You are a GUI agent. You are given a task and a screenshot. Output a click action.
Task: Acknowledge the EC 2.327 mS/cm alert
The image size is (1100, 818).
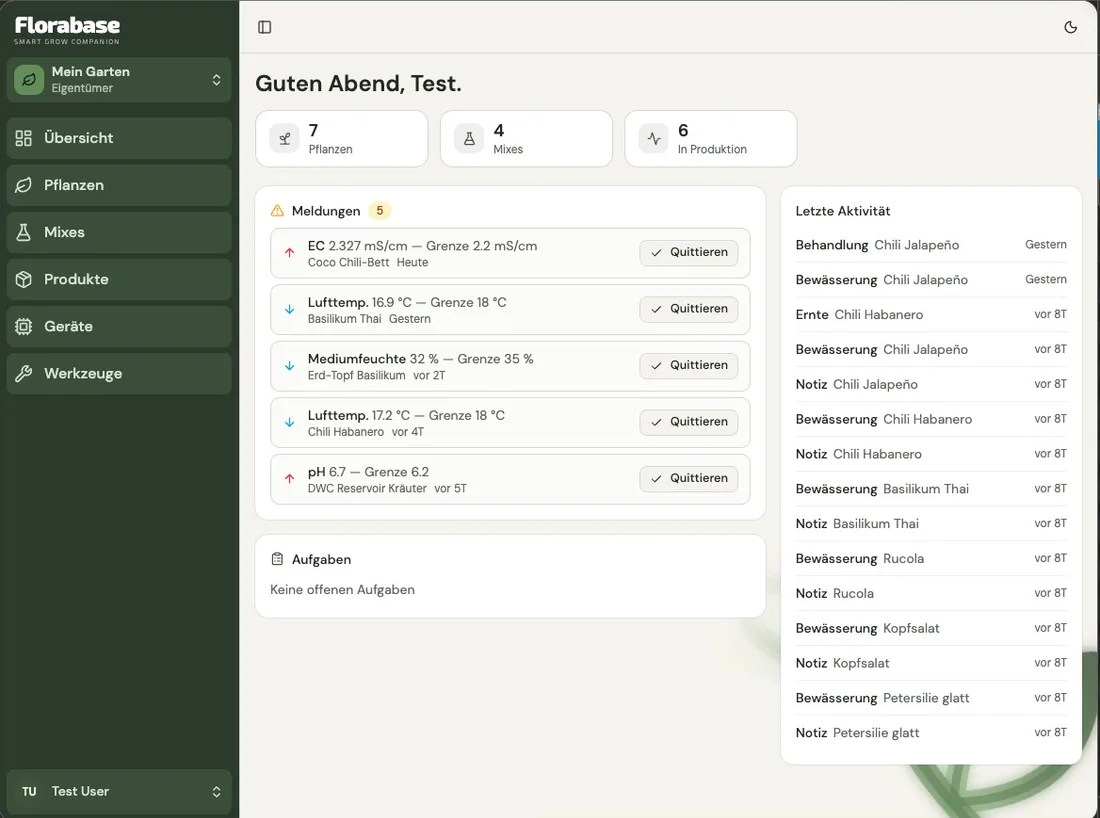[x=689, y=253]
